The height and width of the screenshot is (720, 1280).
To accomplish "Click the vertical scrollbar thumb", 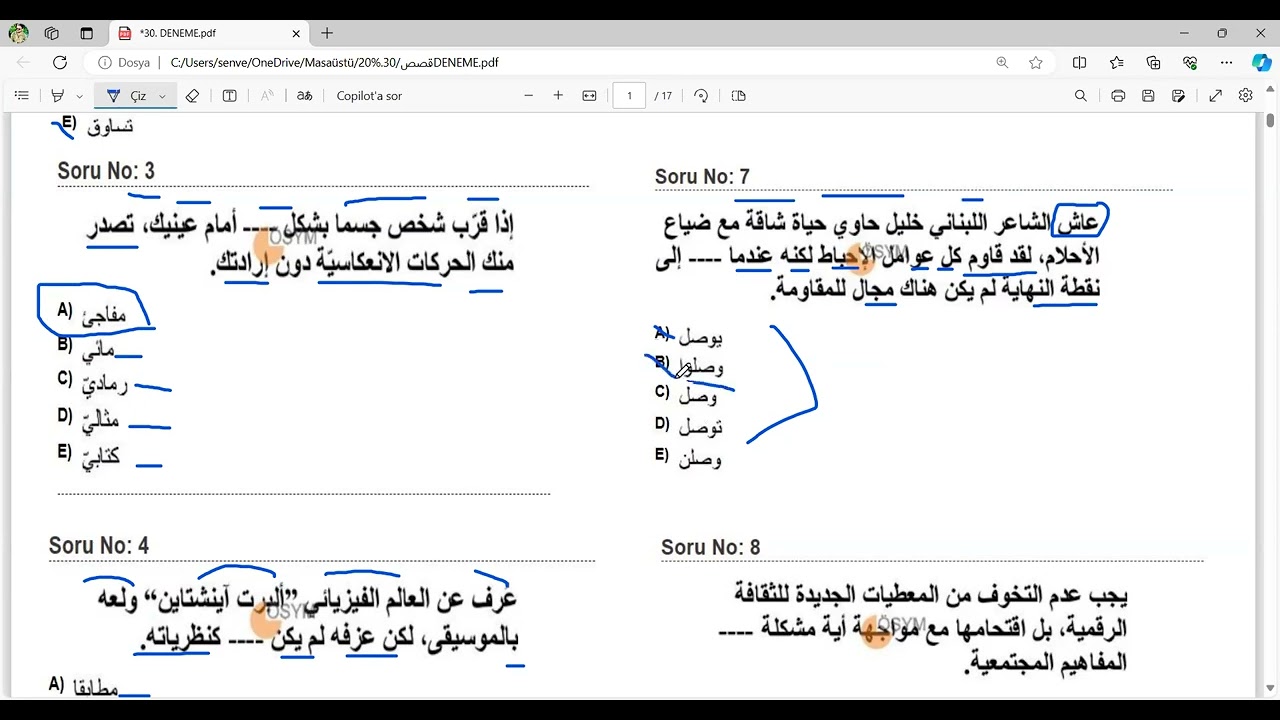I will point(1270,121).
